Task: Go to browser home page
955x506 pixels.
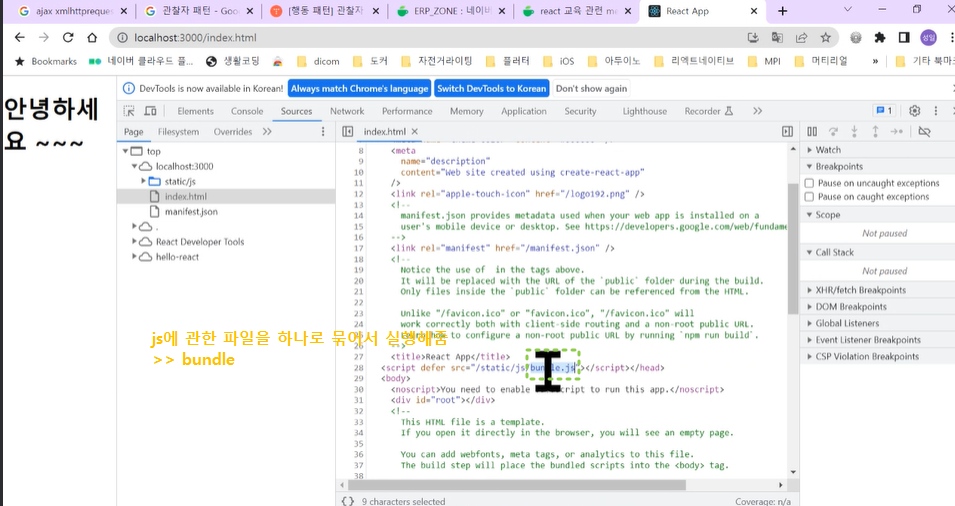Action: click(x=92, y=38)
